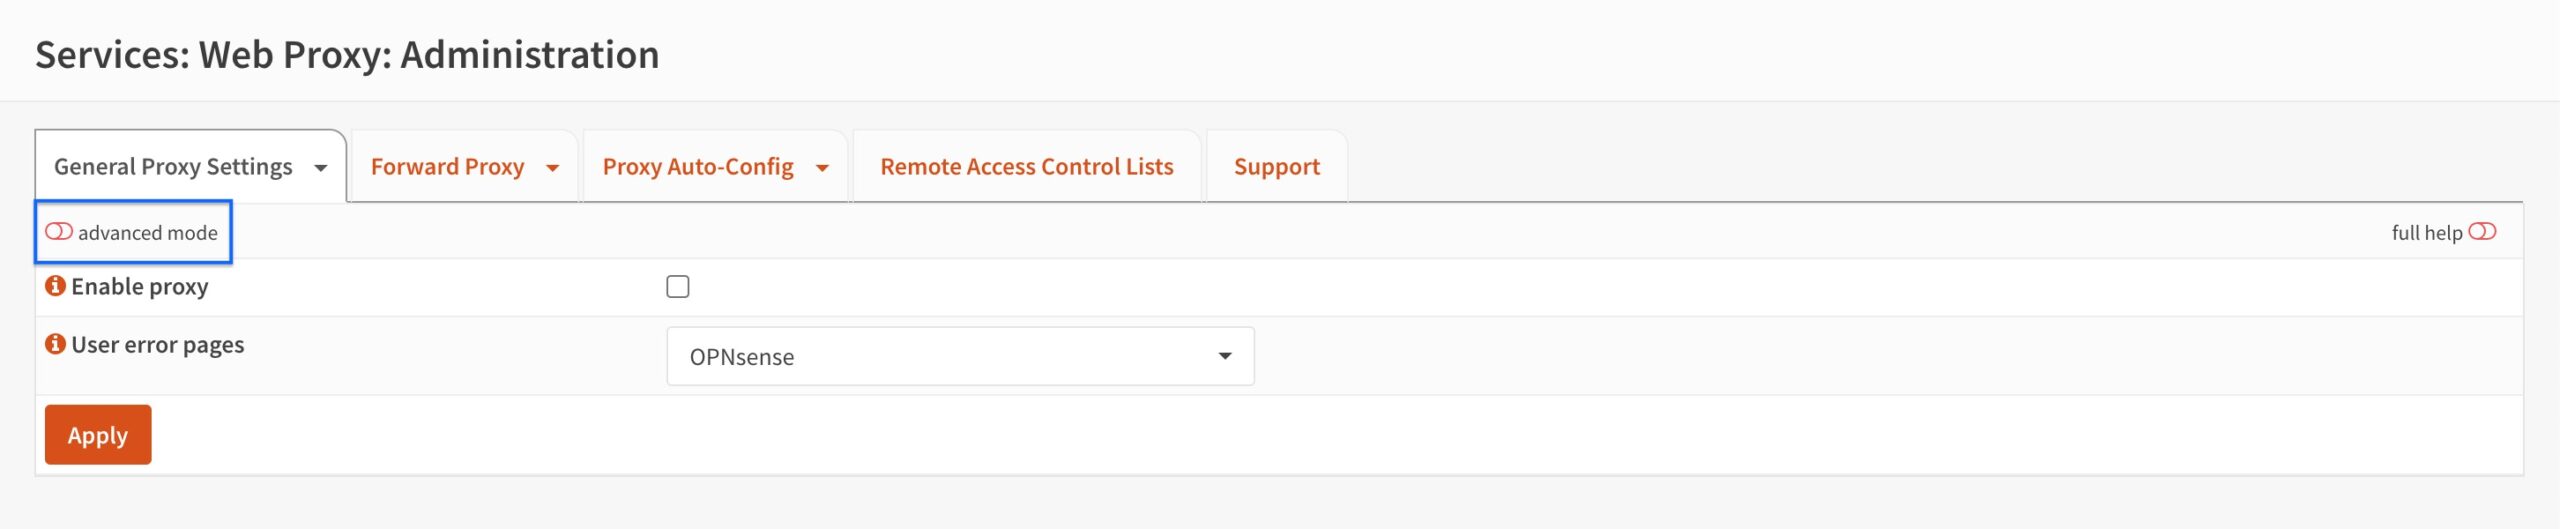Expand the Proxy Auto-Config caret arrow
The image size is (2560, 529).
822,168
